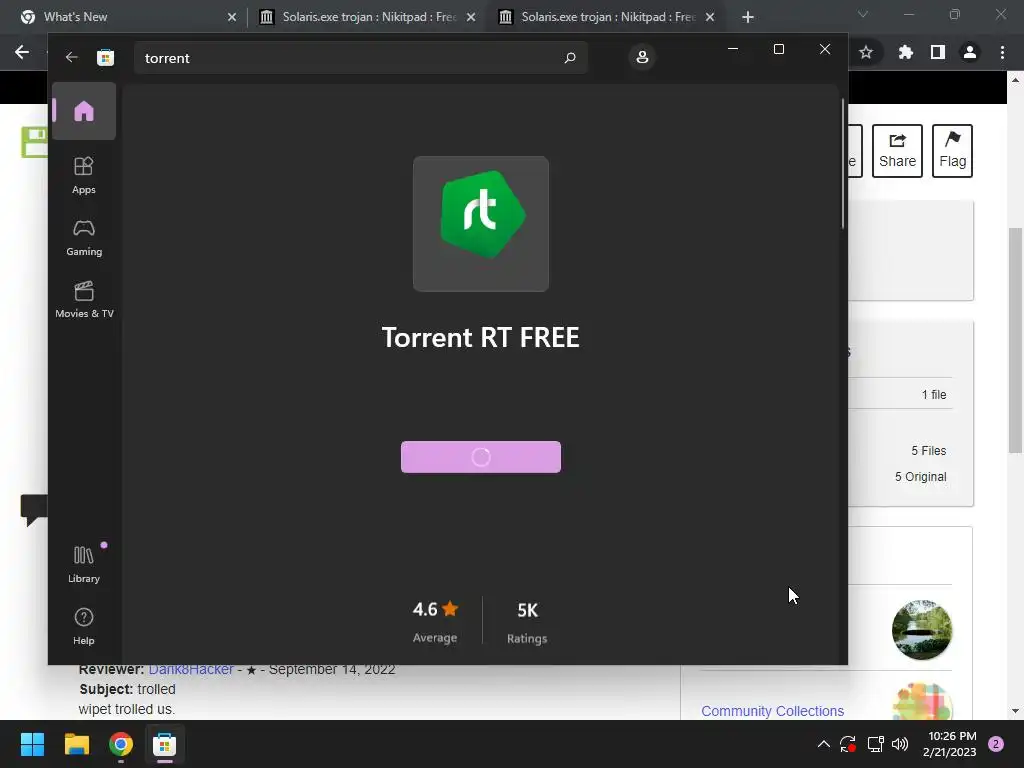The image size is (1024, 768).
Task: Go back in Microsoft Store
Action: pyautogui.click(x=71, y=57)
